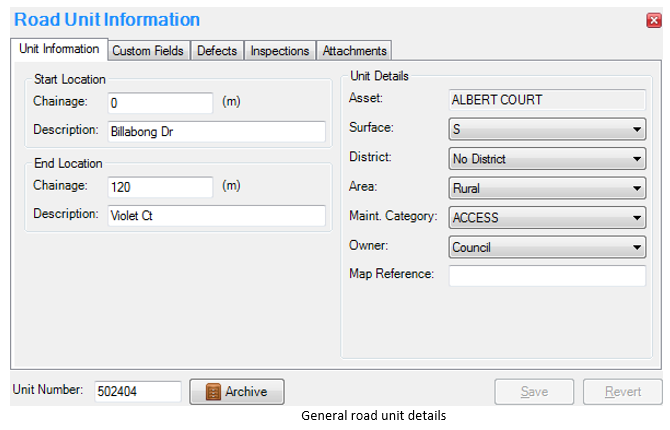Select the Inspections tab

click(x=280, y=50)
